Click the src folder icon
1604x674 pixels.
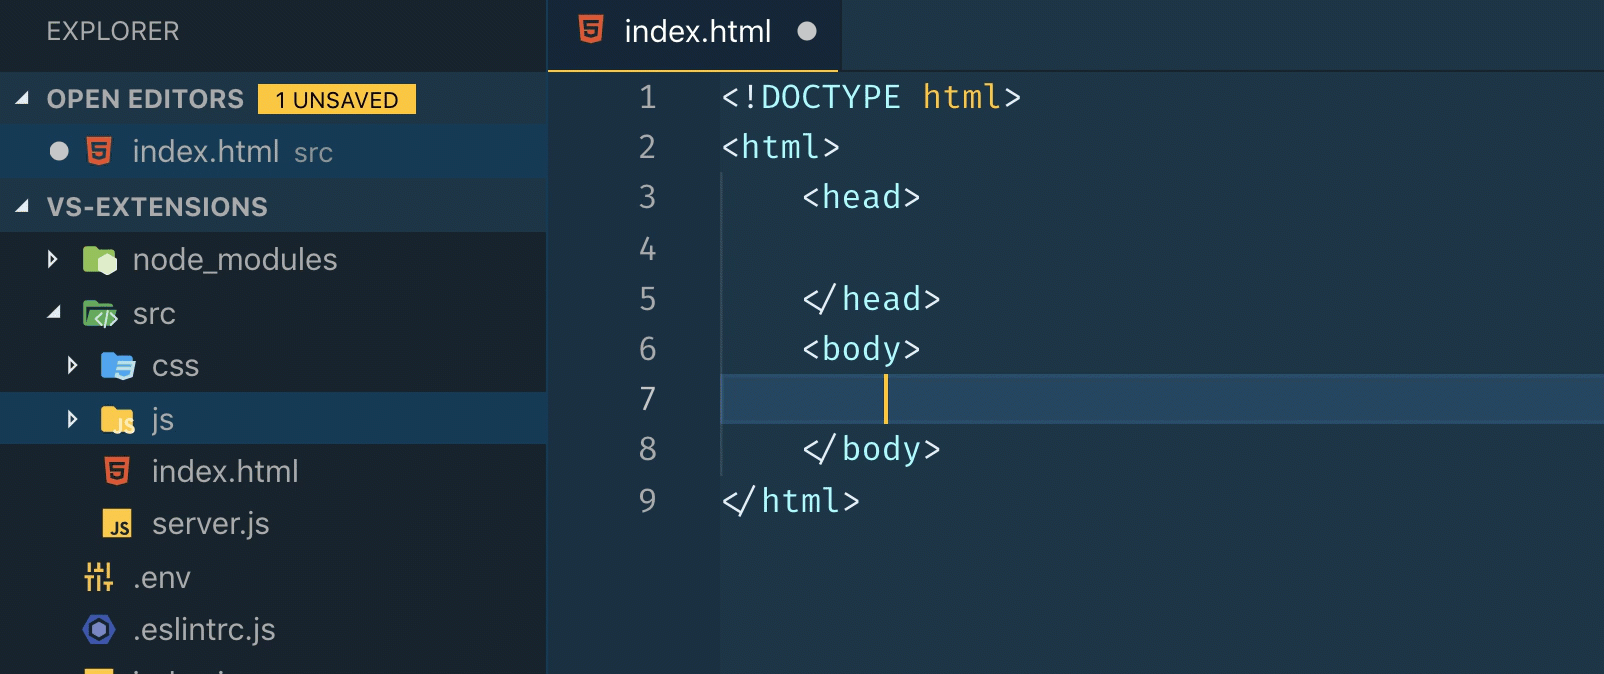100,314
